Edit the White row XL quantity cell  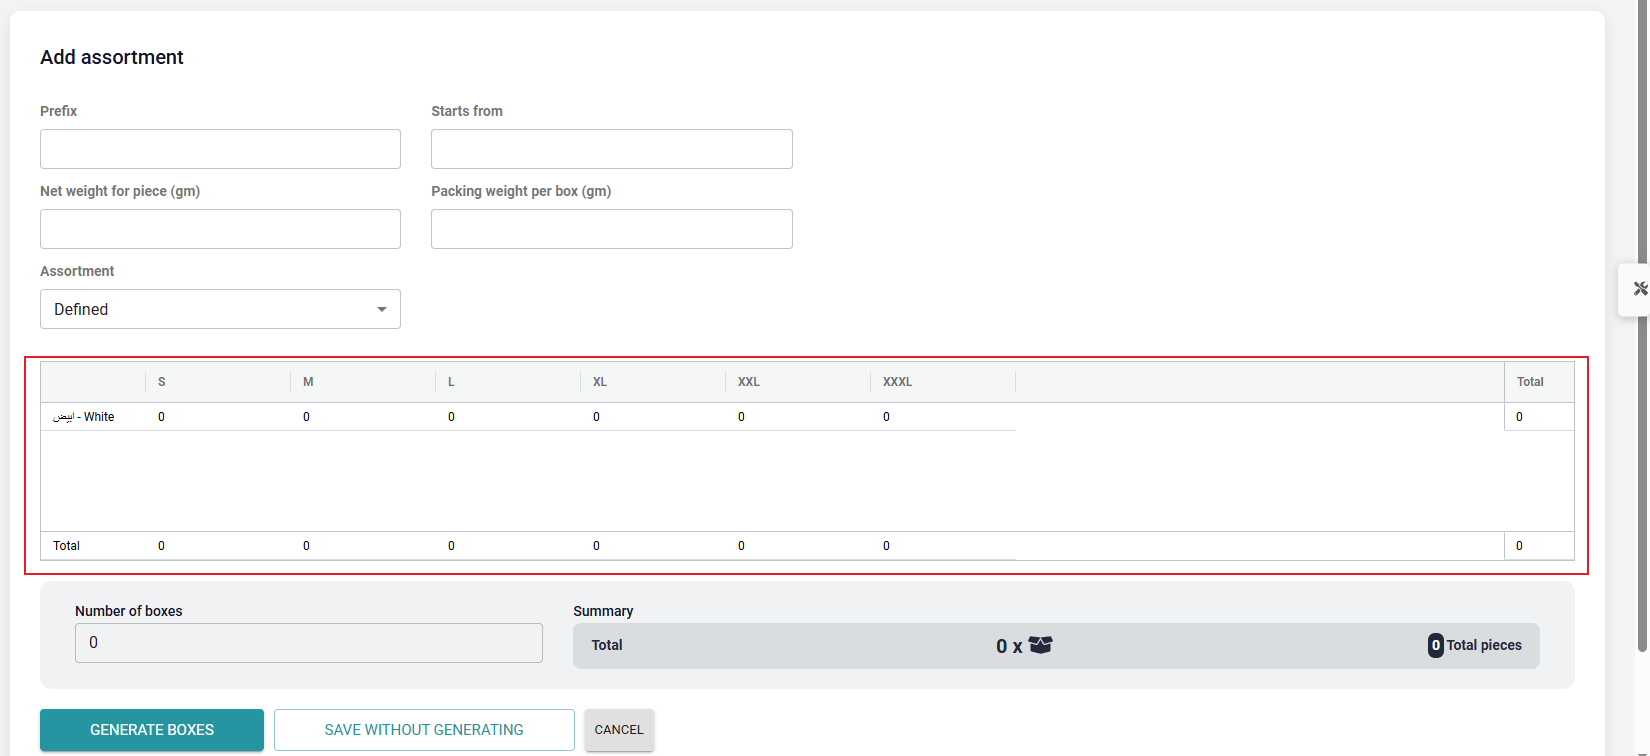[x=653, y=417]
